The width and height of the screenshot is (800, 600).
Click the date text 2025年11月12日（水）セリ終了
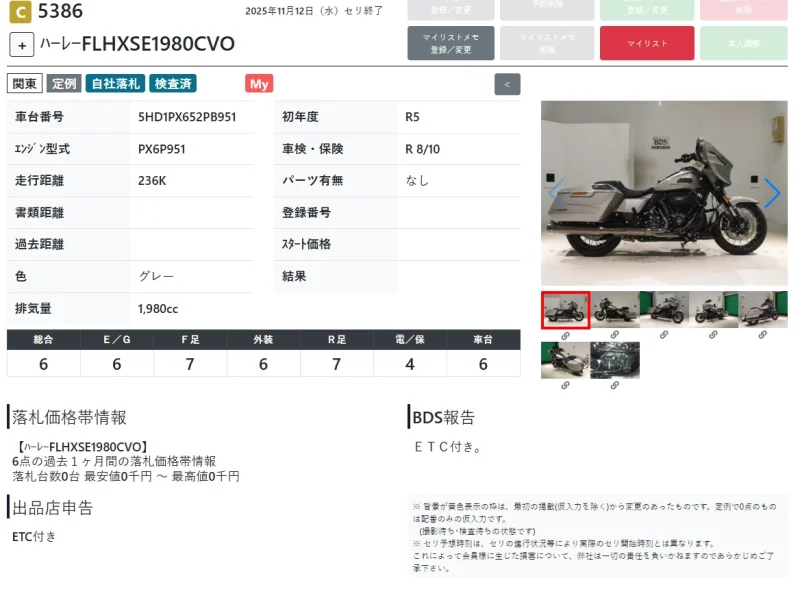click(314, 11)
